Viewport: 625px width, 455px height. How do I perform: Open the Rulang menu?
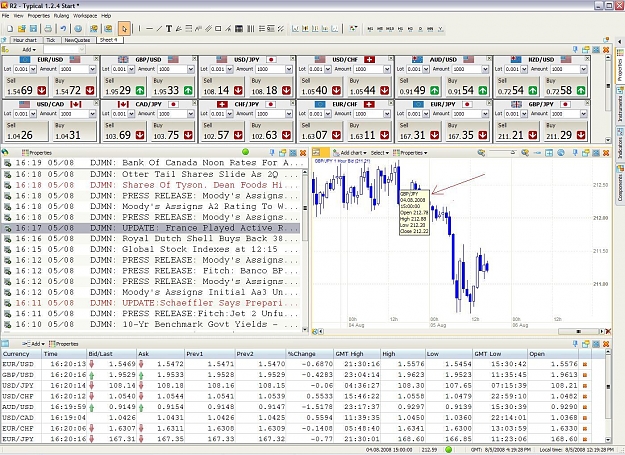click(x=61, y=16)
